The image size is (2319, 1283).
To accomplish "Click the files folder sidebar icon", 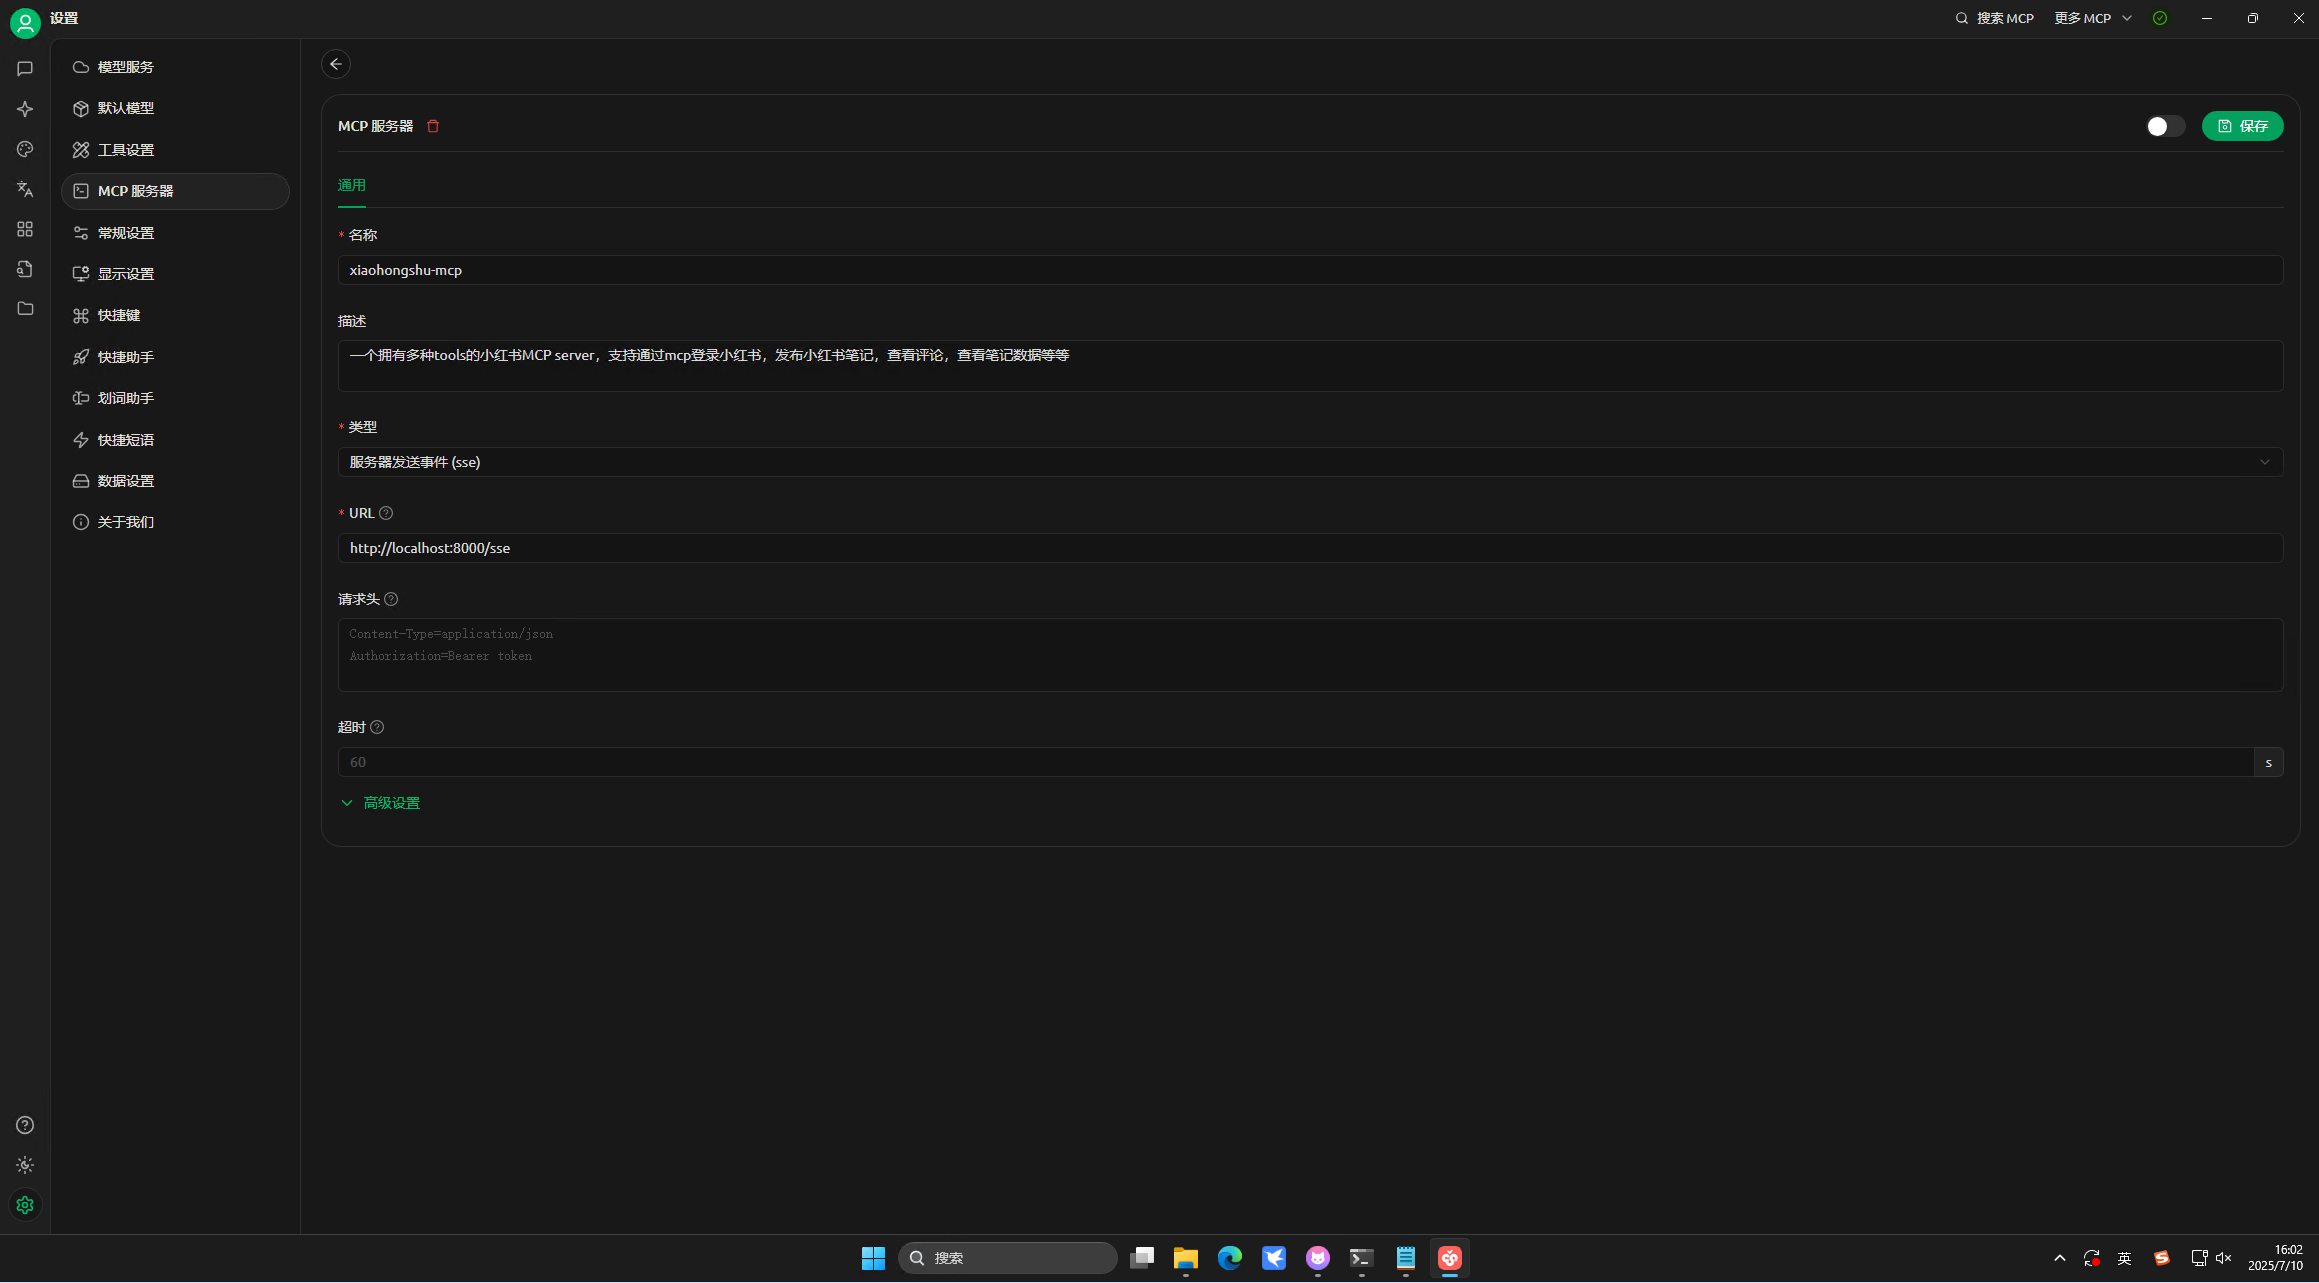I will click(x=25, y=309).
